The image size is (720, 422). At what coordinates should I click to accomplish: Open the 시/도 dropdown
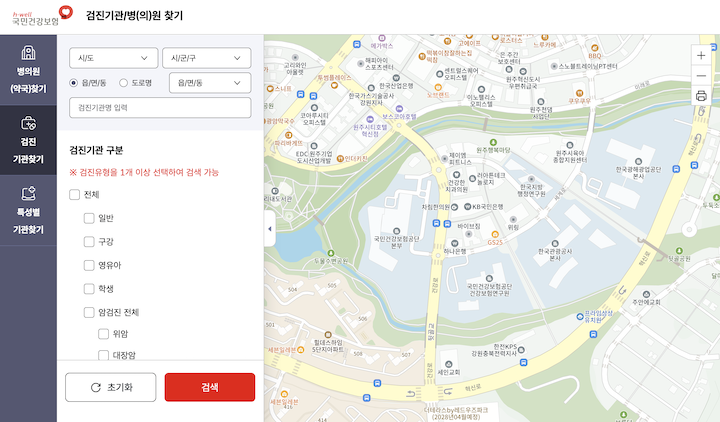pos(114,58)
